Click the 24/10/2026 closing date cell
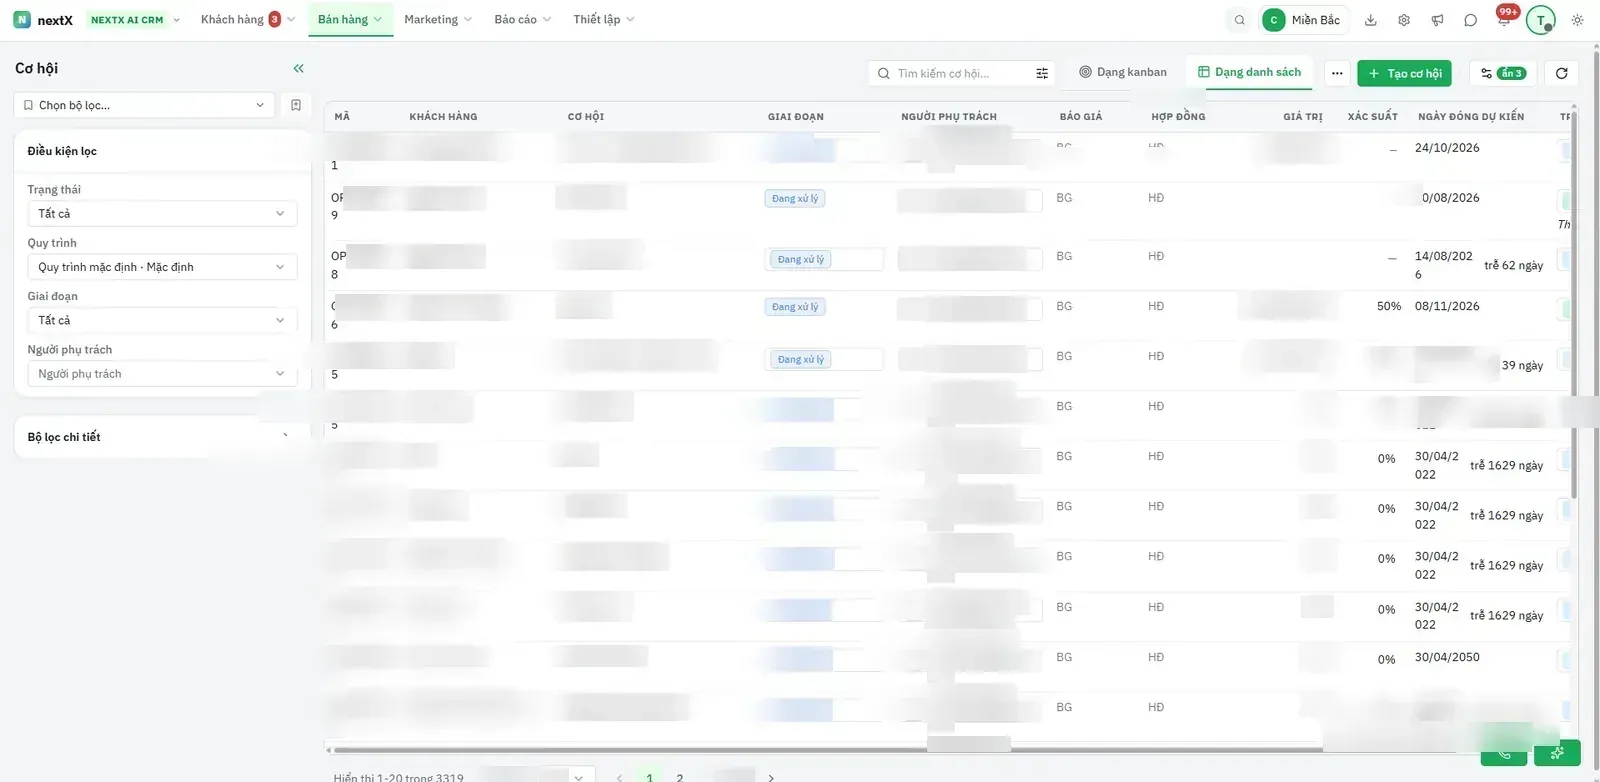The image size is (1600, 782). coord(1447,148)
